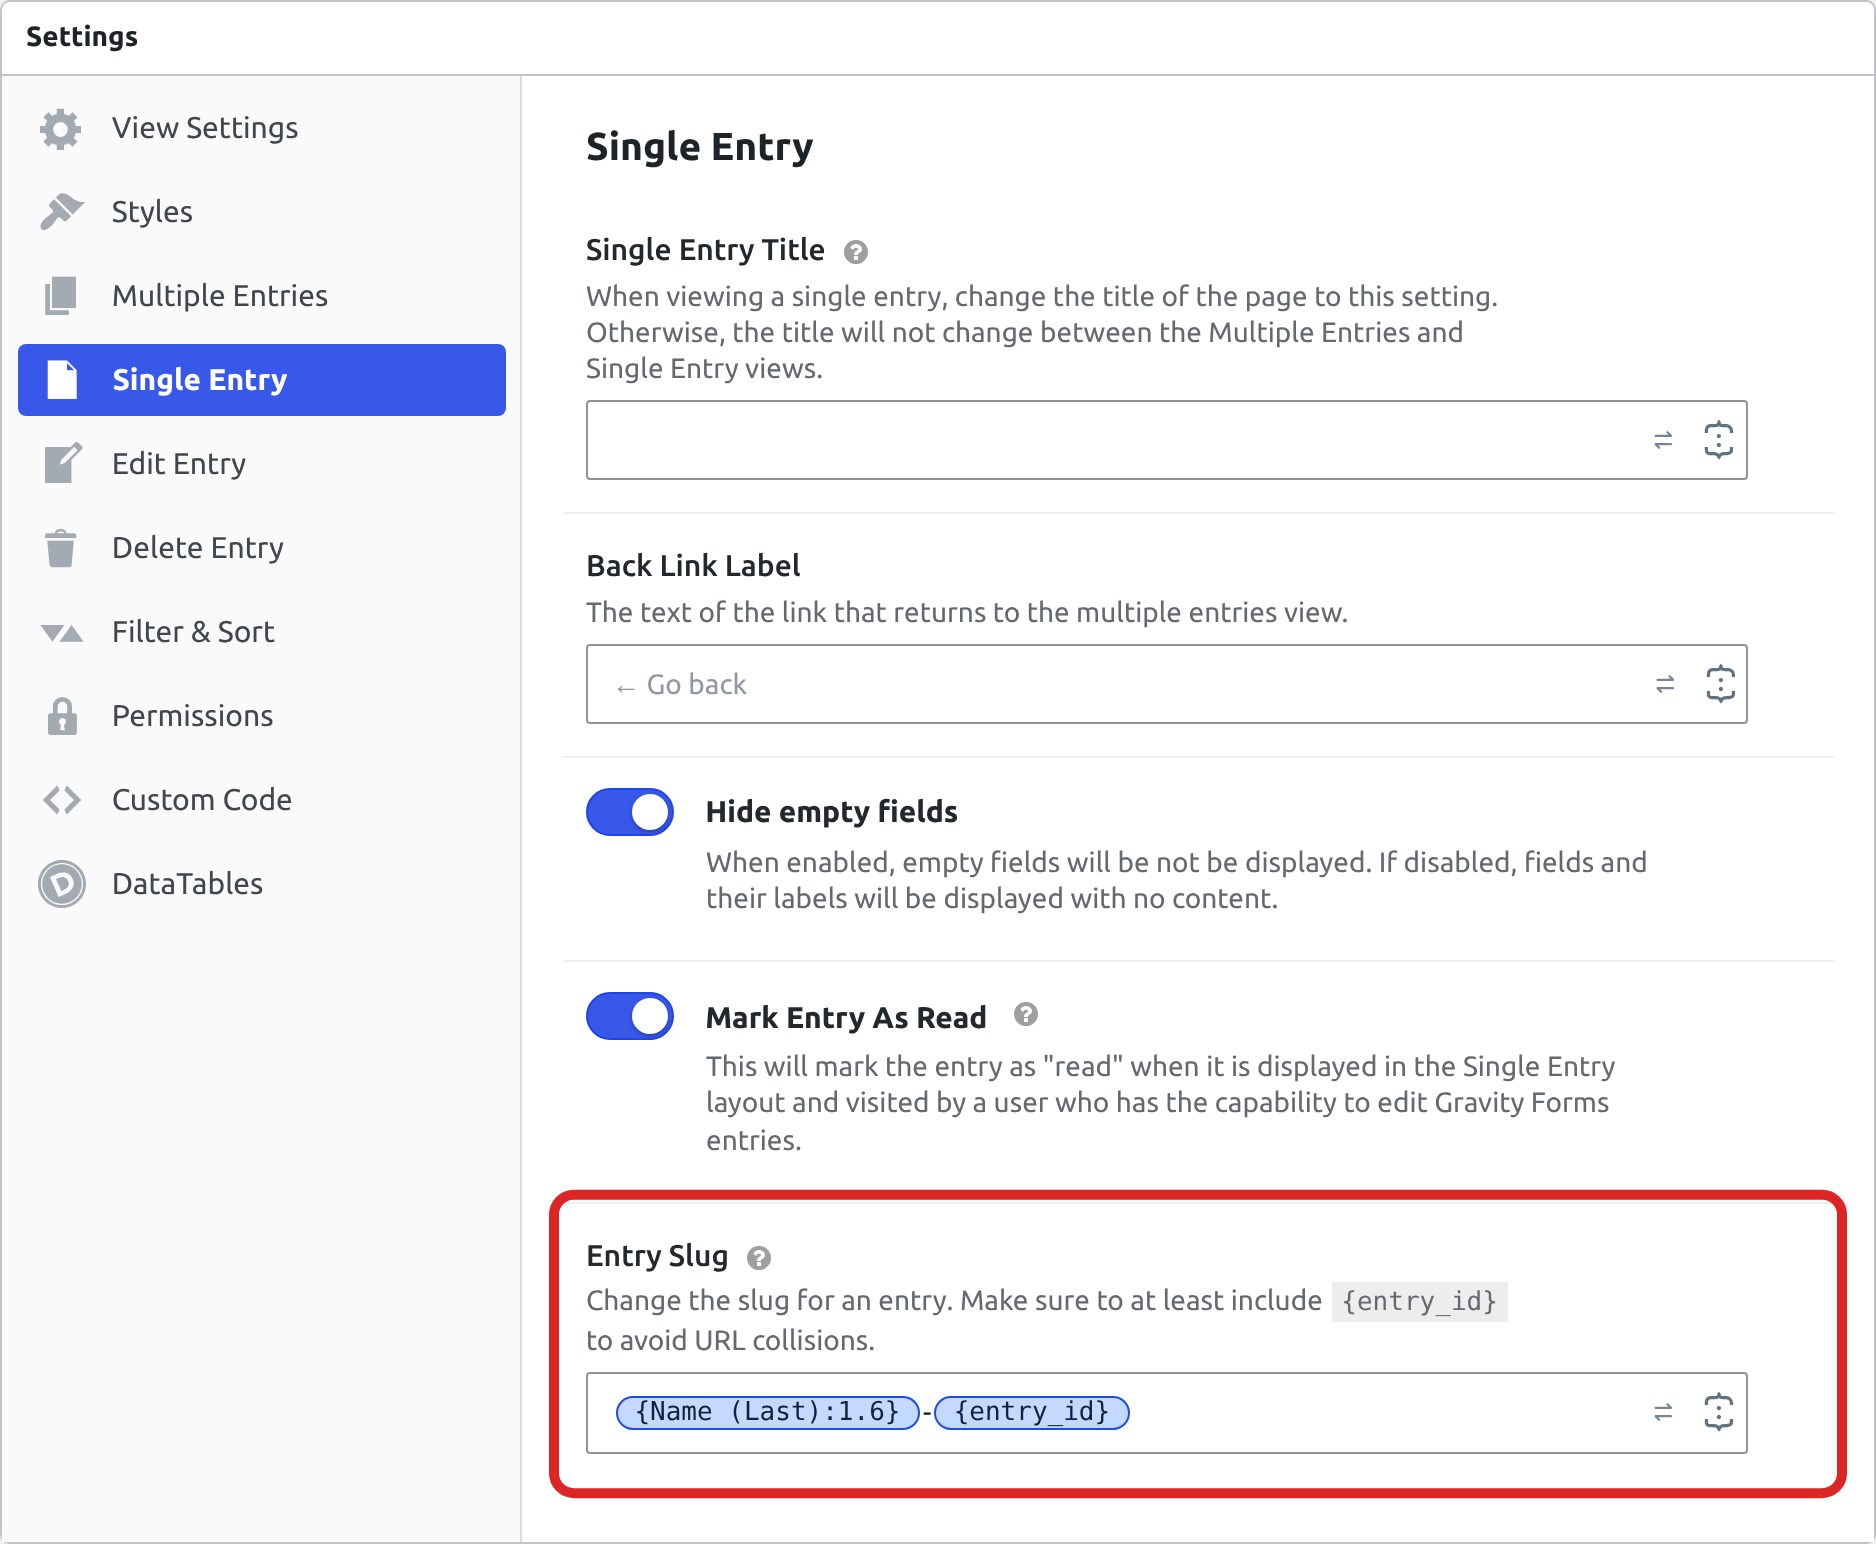The width and height of the screenshot is (1876, 1544).
Task: Switch to Multiple Entries settings
Action: [x=262, y=296]
